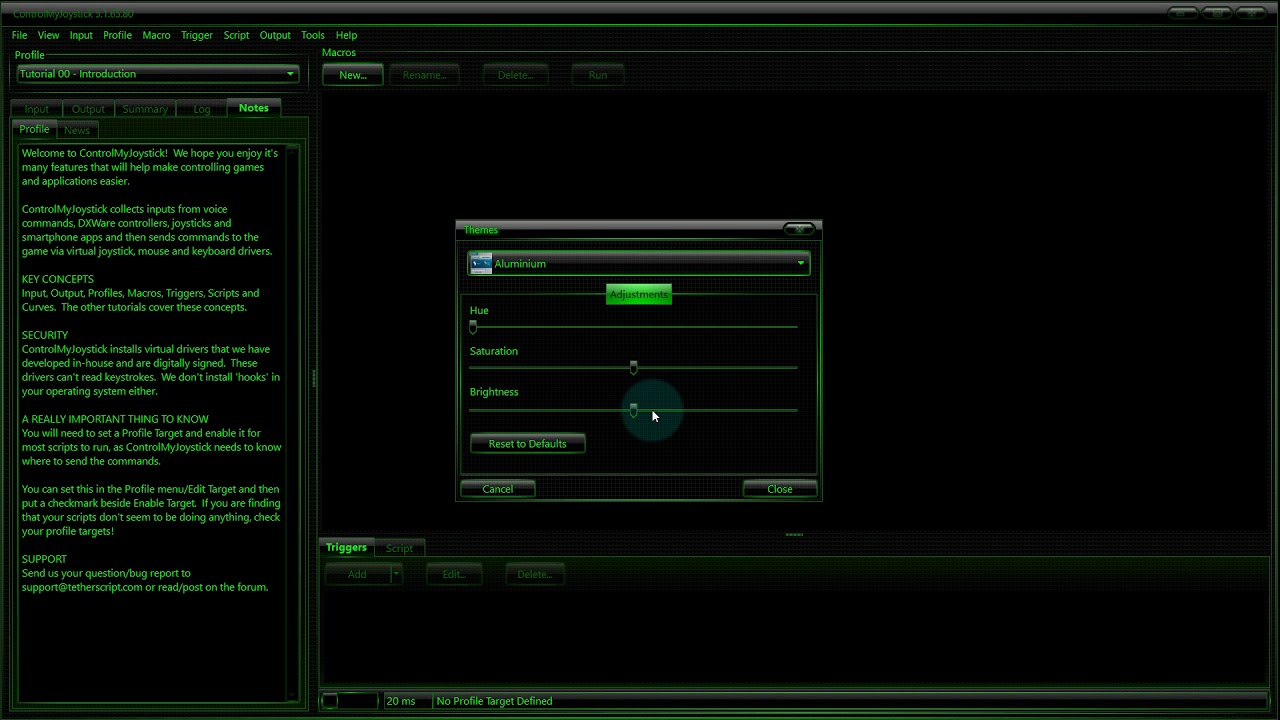
Task: Click the New... macro button
Action: click(x=353, y=75)
